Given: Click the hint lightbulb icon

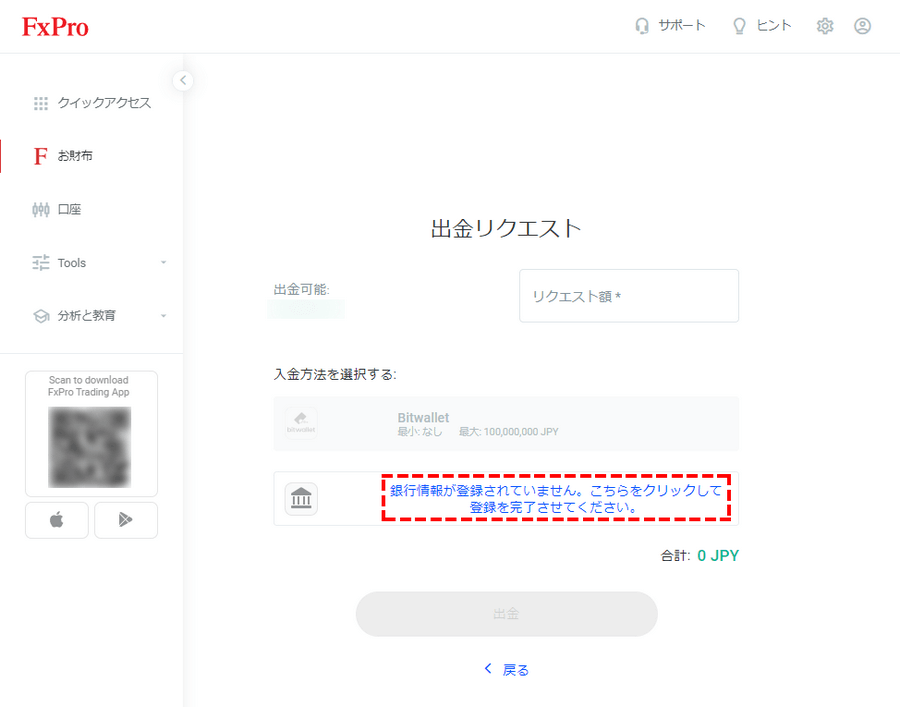Looking at the screenshot, I should [739, 26].
